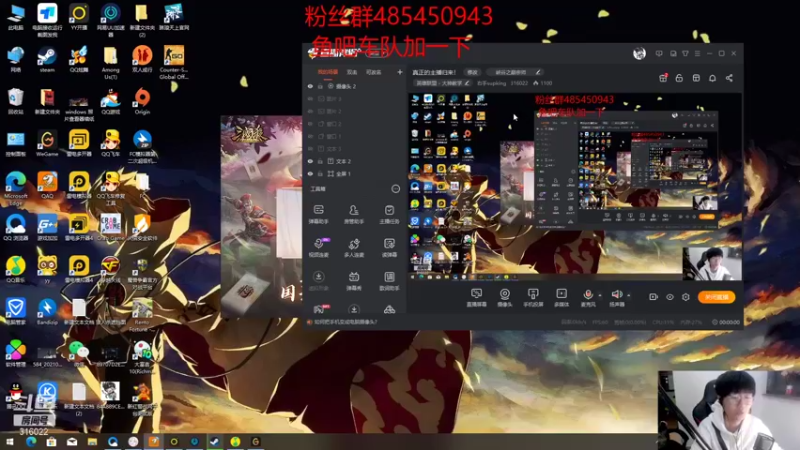800x450 pixels.
Task: Open the Windows Start button
Action: pos(9,441)
